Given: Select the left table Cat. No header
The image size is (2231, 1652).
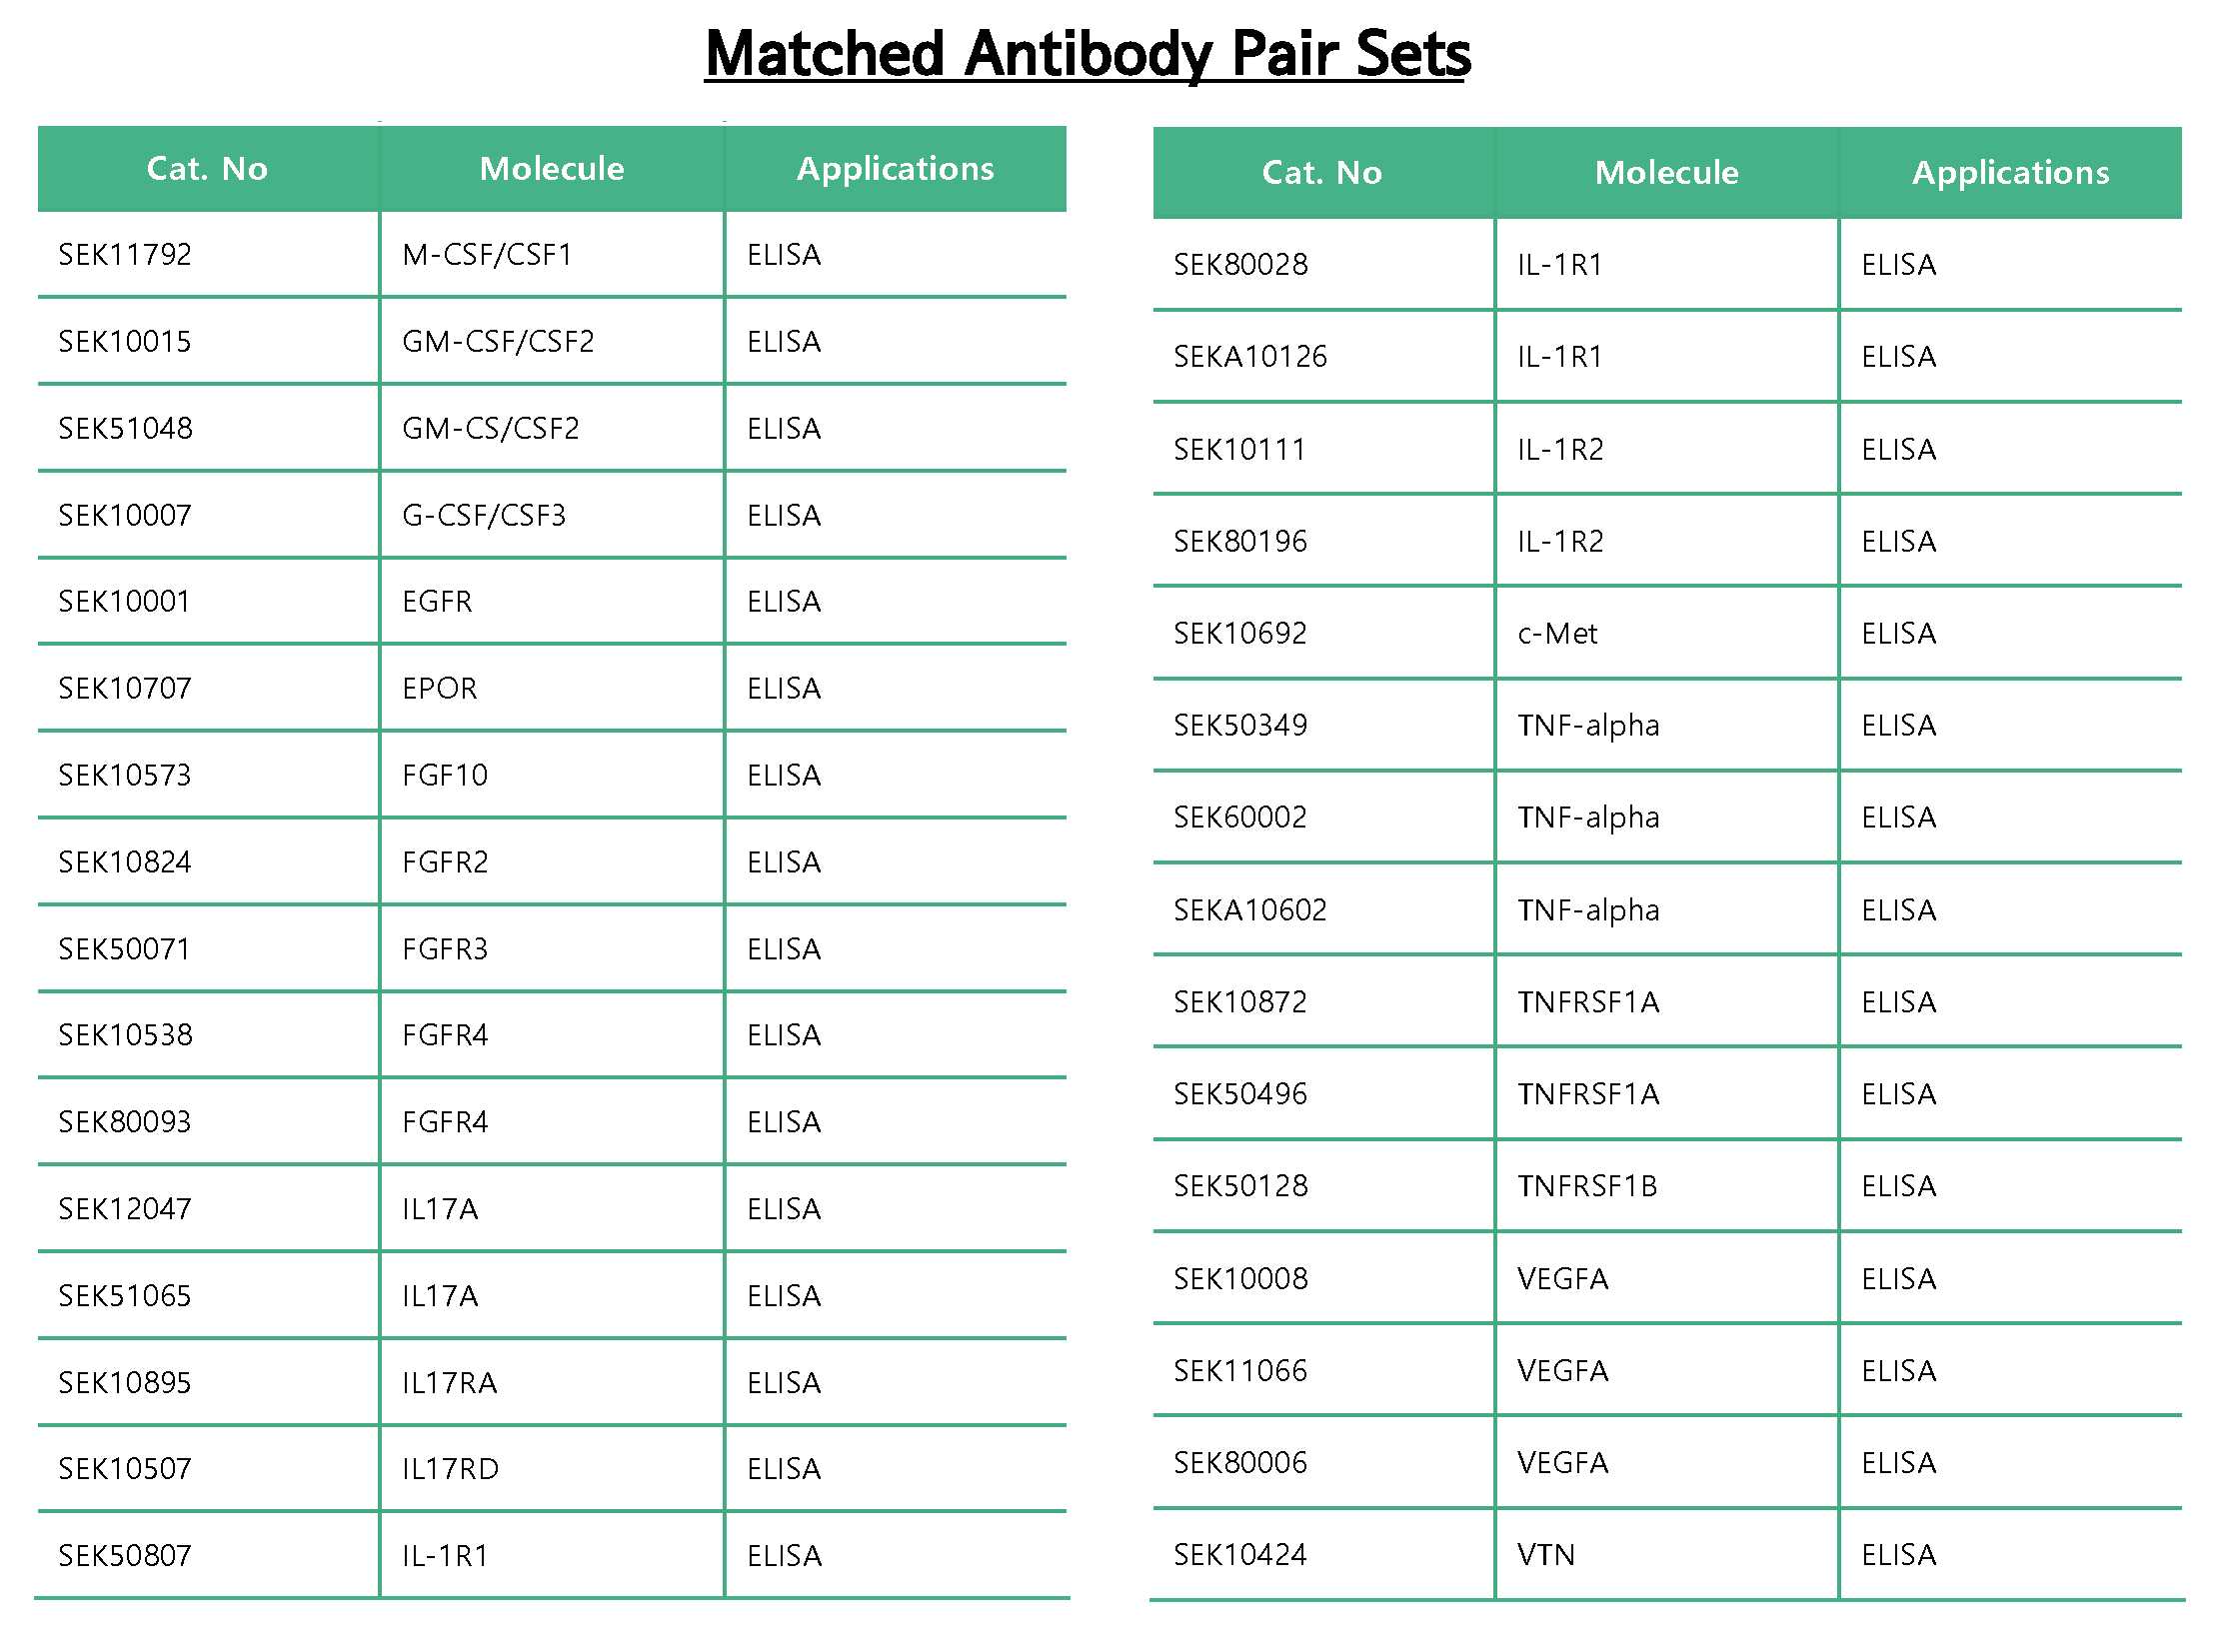Looking at the screenshot, I should pos(207,169).
